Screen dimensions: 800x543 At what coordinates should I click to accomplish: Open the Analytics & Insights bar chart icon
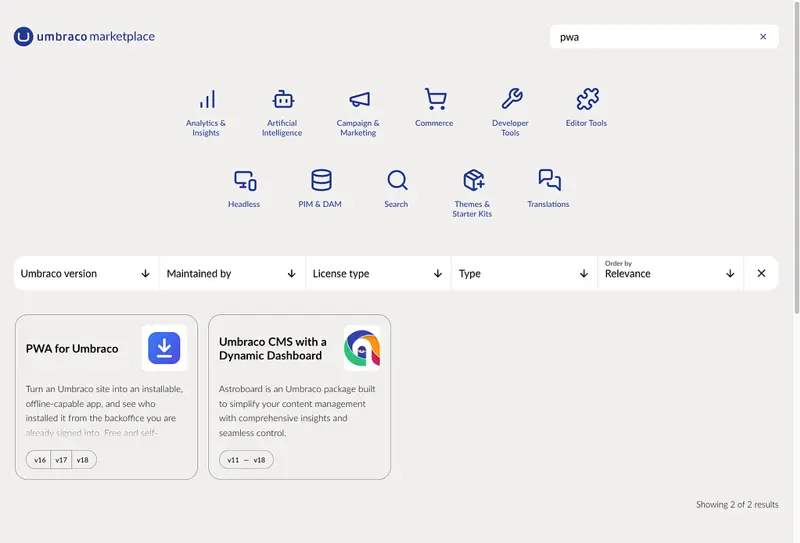coord(207,99)
